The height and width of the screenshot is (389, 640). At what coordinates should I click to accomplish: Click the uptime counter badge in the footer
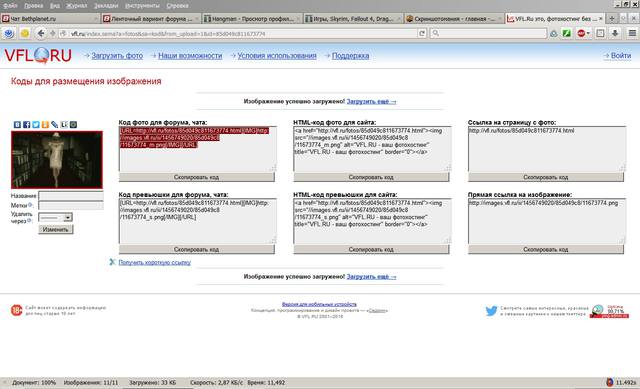click(x=609, y=311)
